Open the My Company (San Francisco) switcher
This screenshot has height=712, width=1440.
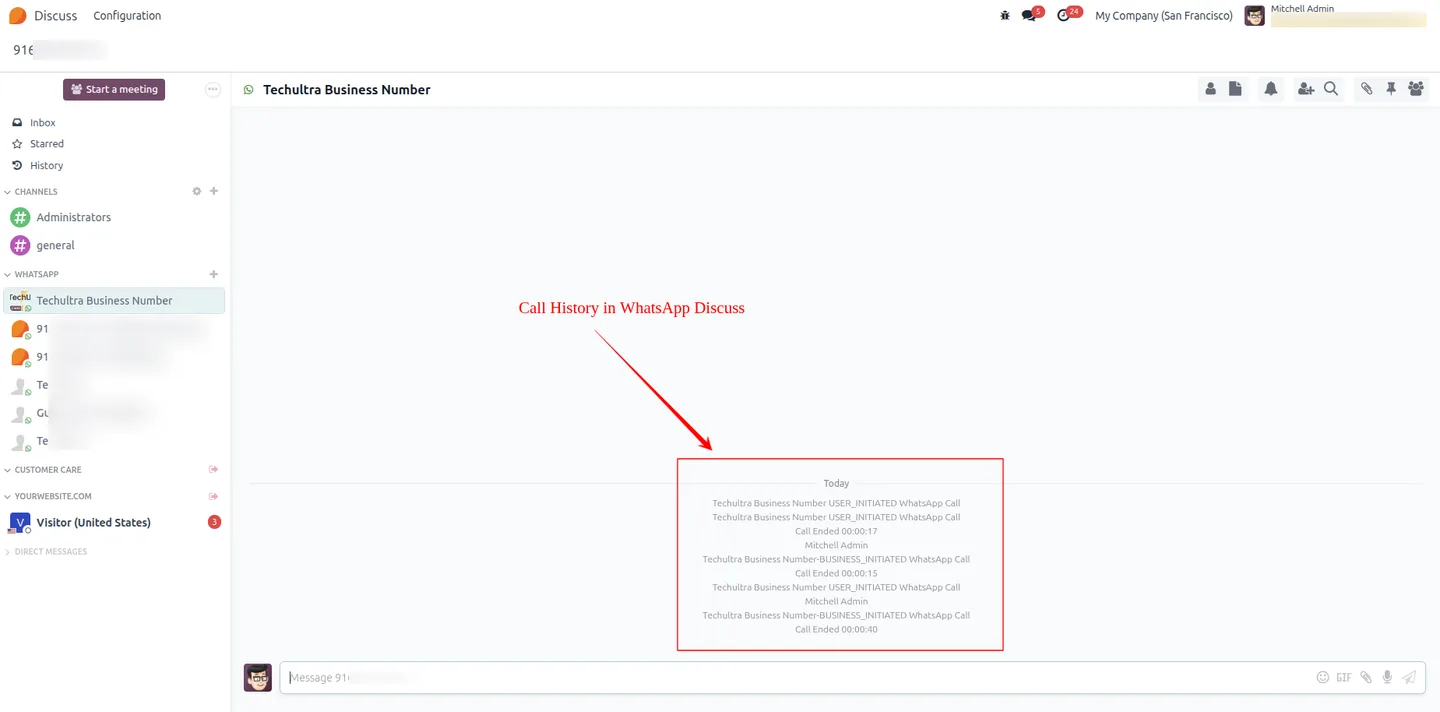tap(1164, 16)
